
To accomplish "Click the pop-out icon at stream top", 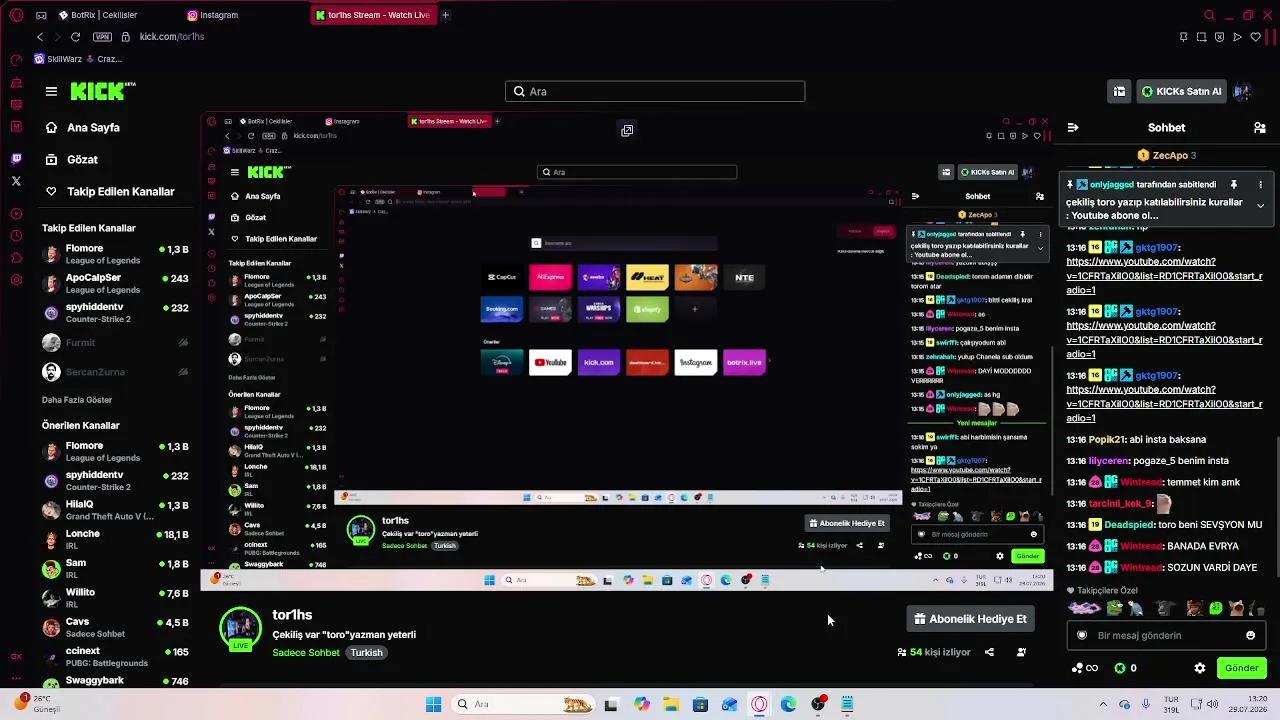I will pyautogui.click(x=627, y=130).
